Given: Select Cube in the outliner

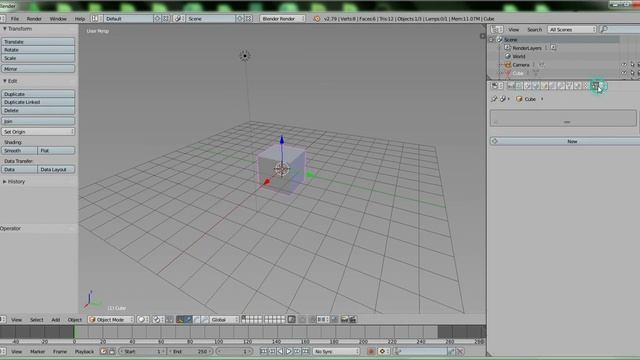Looking at the screenshot, I should point(518,73).
